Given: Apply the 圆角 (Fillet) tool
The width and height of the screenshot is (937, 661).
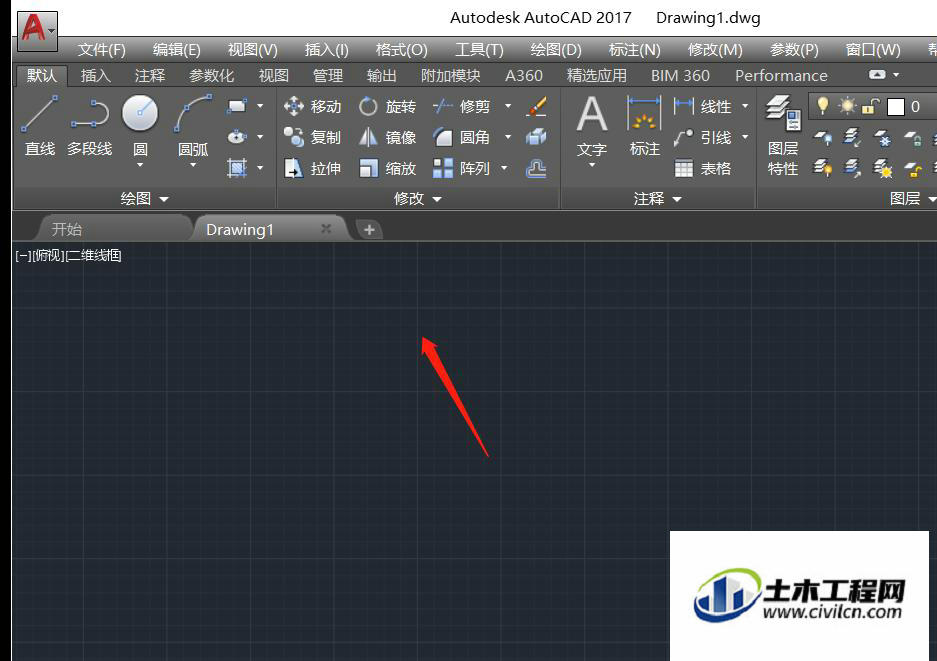Looking at the screenshot, I should point(461,137).
